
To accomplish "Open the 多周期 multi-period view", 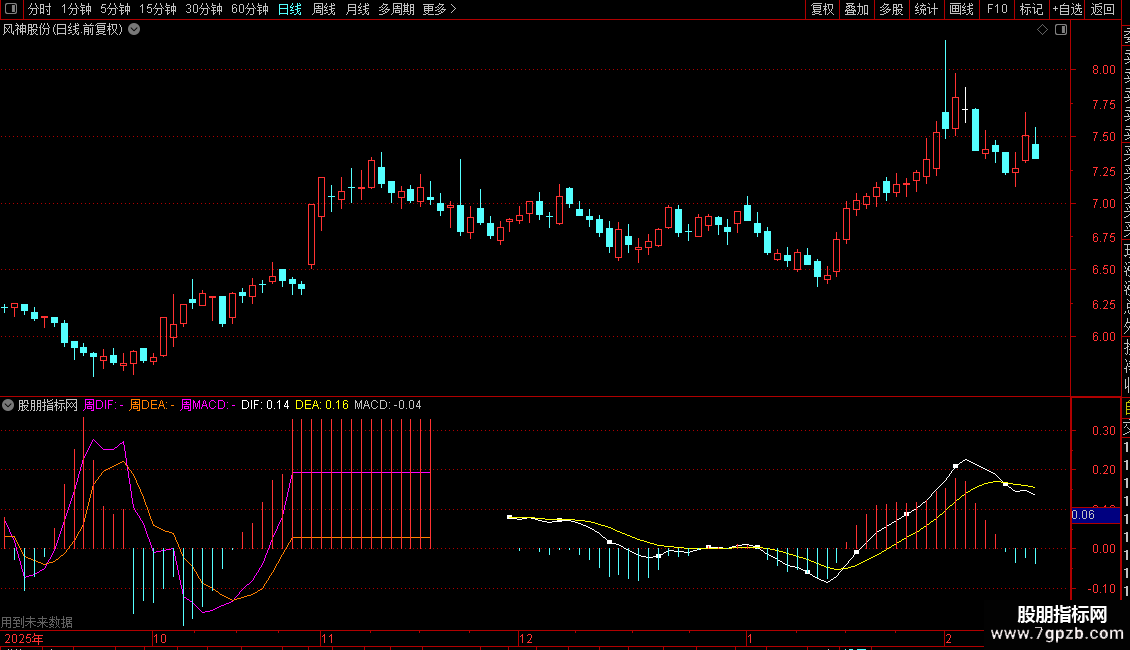I will tap(396, 9).
